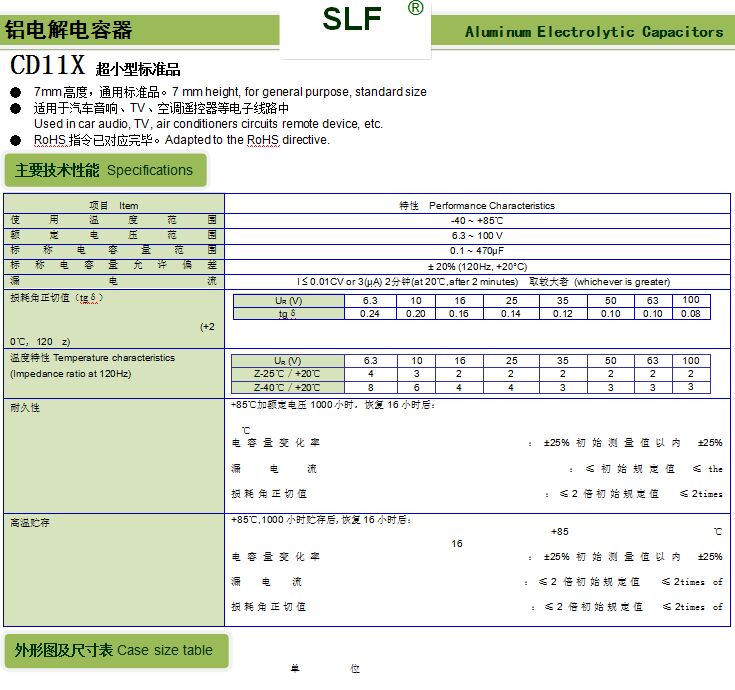
Task: Click "(Impedance ratio at 120Hz)" text
Action: tap(71, 374)
